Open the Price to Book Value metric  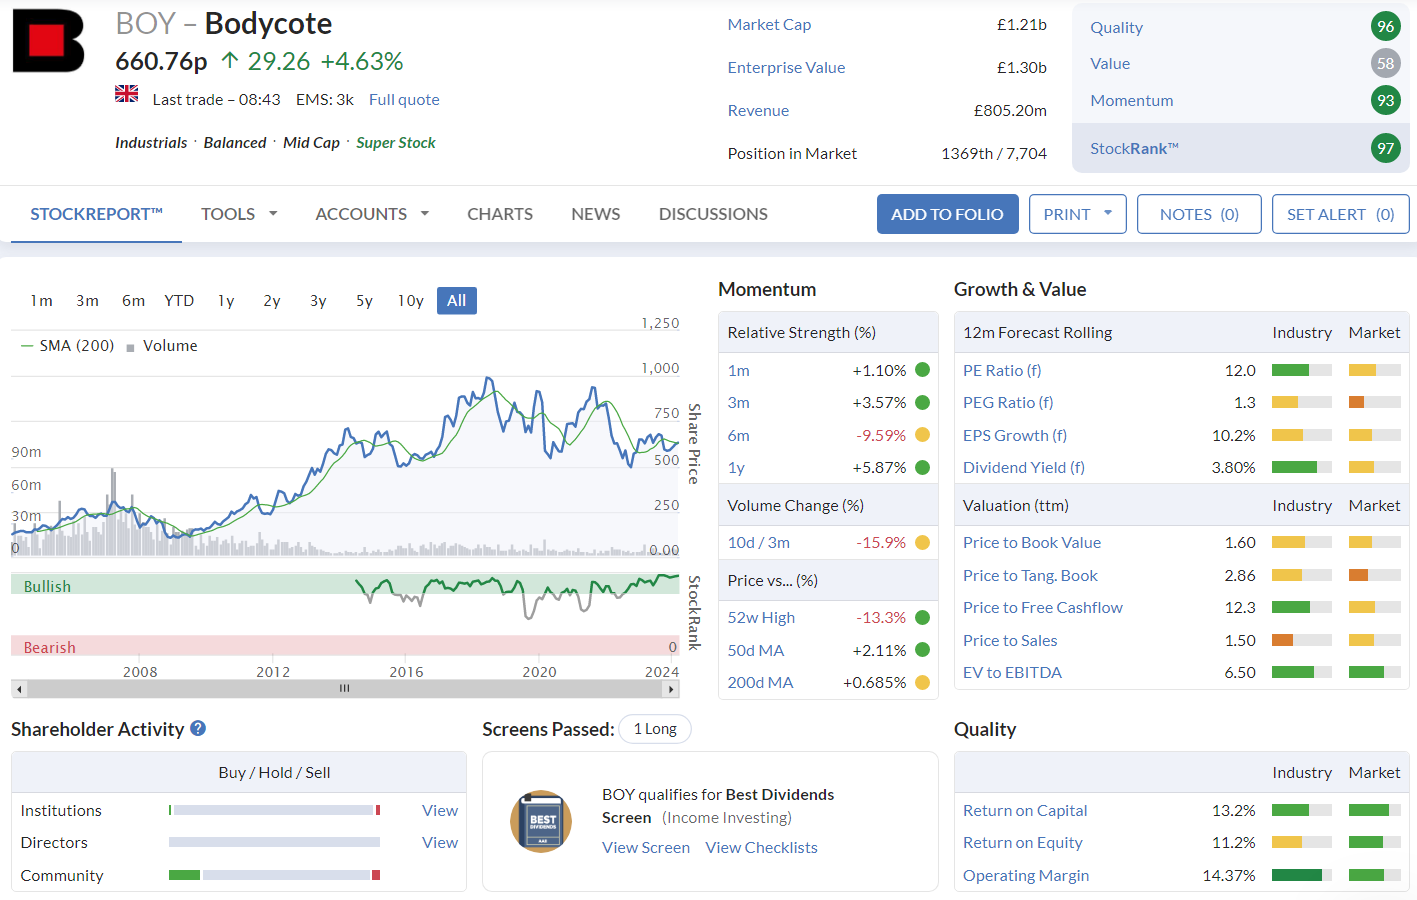pos(1032,543)
